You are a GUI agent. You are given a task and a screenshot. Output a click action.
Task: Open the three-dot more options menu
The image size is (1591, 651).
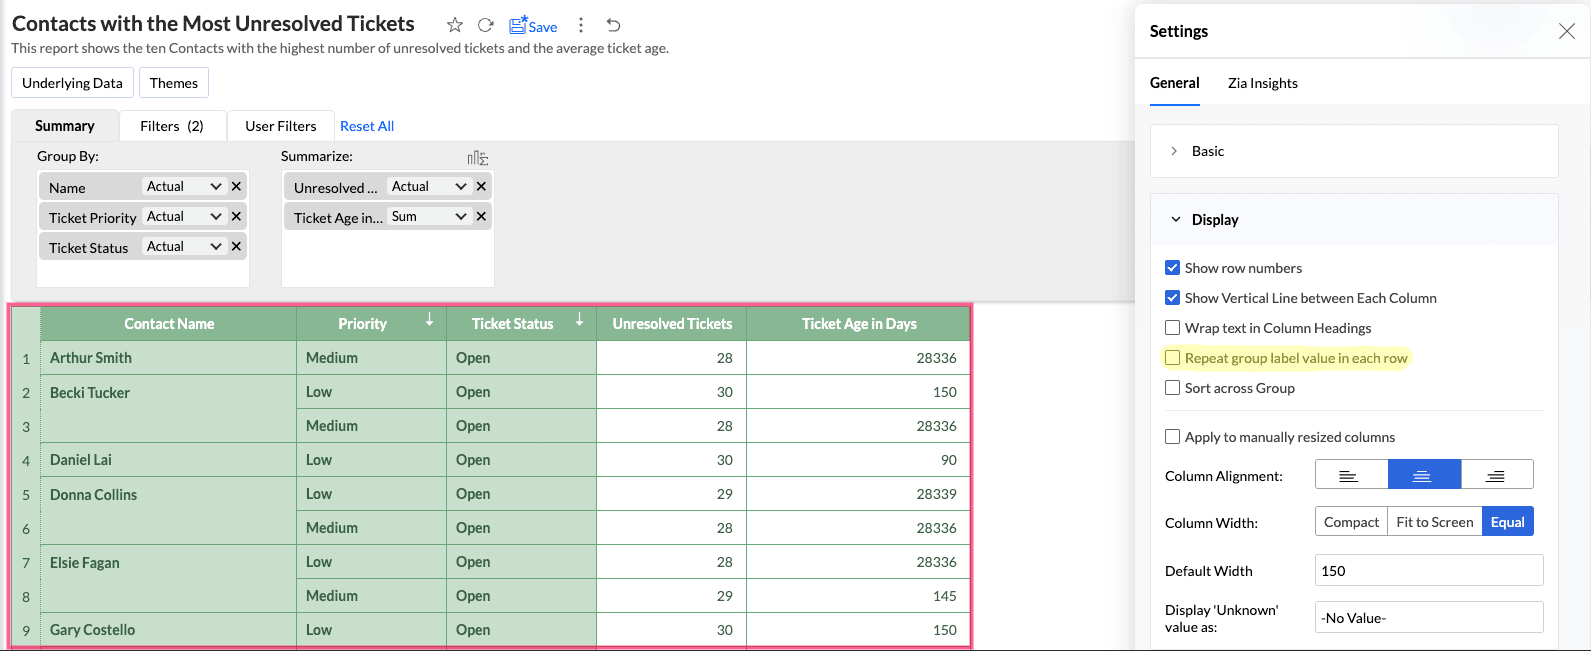[x=581, y=25]
